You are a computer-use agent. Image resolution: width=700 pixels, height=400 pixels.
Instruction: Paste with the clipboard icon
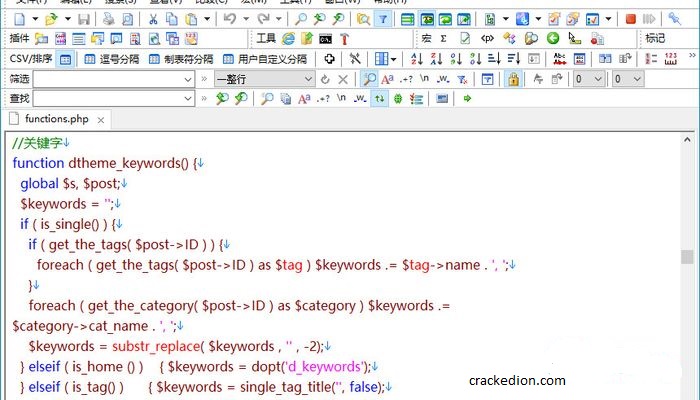(191, 19)
